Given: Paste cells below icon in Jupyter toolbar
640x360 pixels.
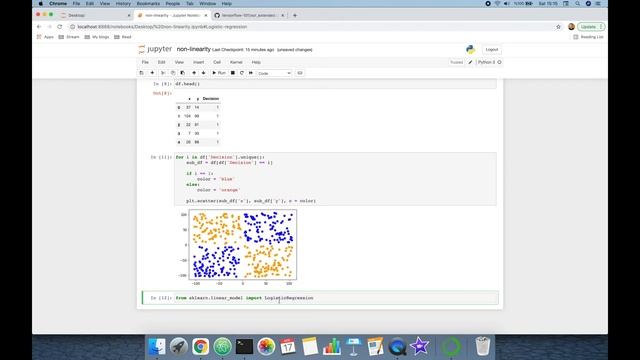Looking at the screenshot, I should (x=182, y=73).
